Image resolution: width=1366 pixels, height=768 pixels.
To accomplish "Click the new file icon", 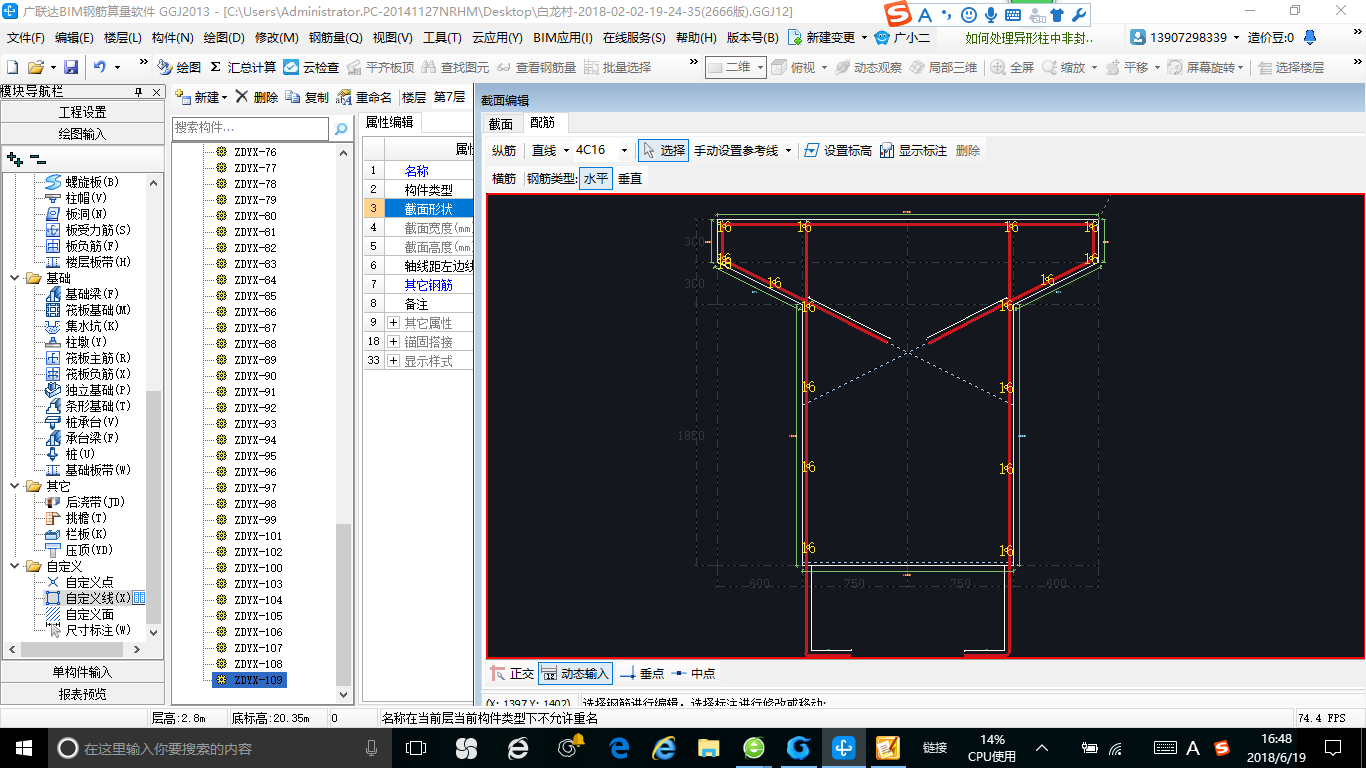I will (x=12, y=67).
